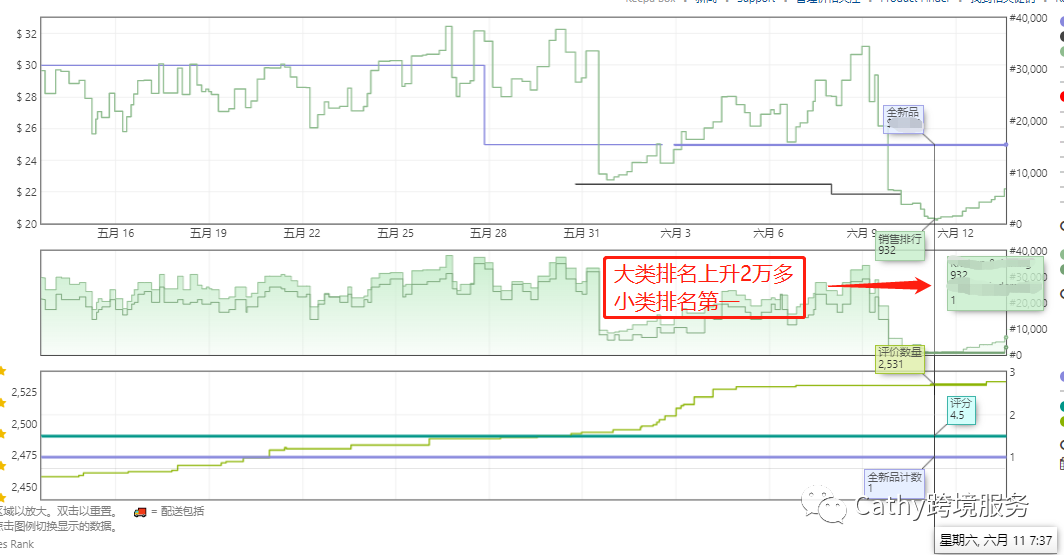Click the 六月 3 date marker on axis

coord(675,233)
